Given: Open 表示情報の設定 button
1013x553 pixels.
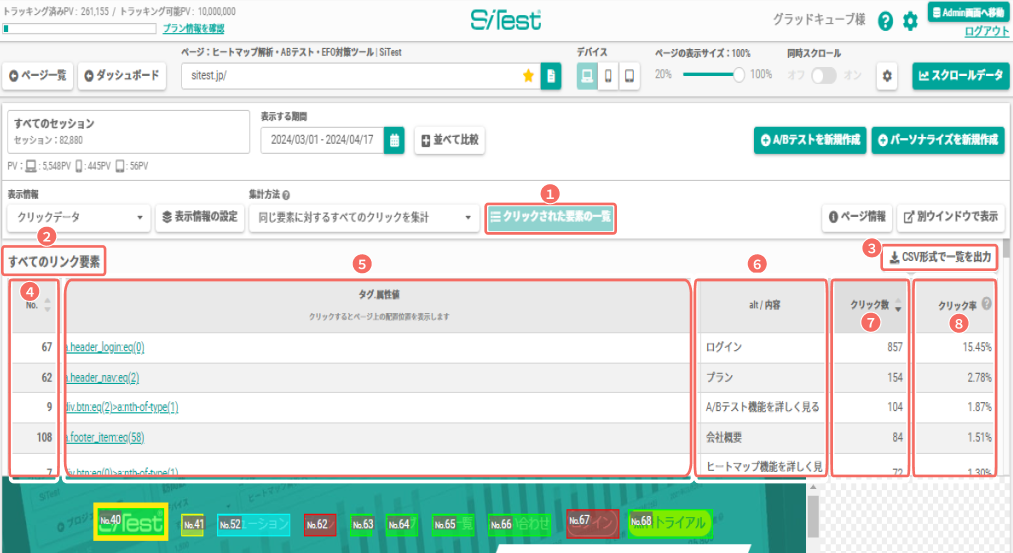Looking at the screenshot, I should pyautogui.click(x=200, y=217).
